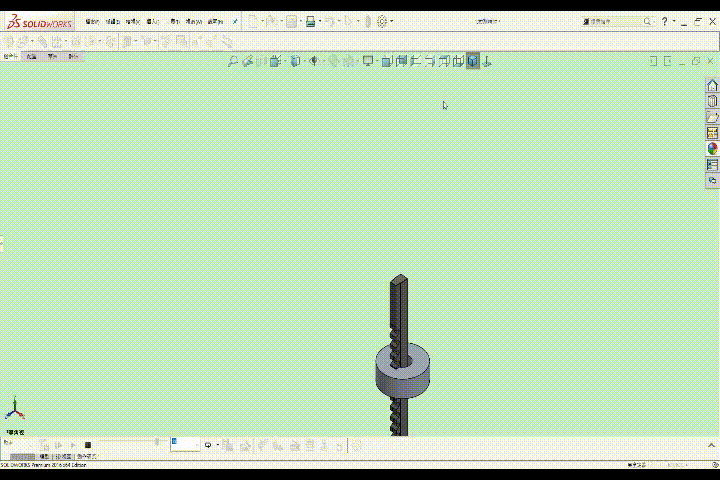Viewport: 720px width, 480px height.
Task: Click the Motion Study tab at the bottom
Action: tap(87, 457)
